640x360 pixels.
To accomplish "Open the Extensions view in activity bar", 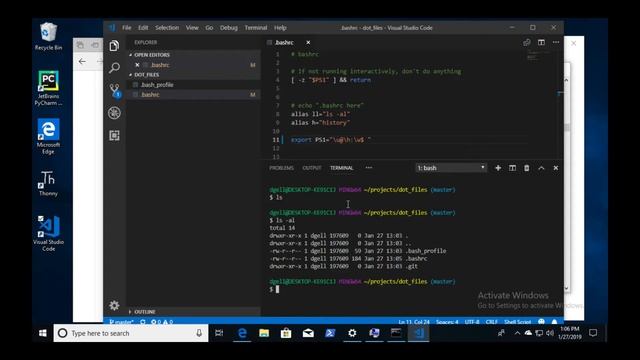I will [114, 136].
